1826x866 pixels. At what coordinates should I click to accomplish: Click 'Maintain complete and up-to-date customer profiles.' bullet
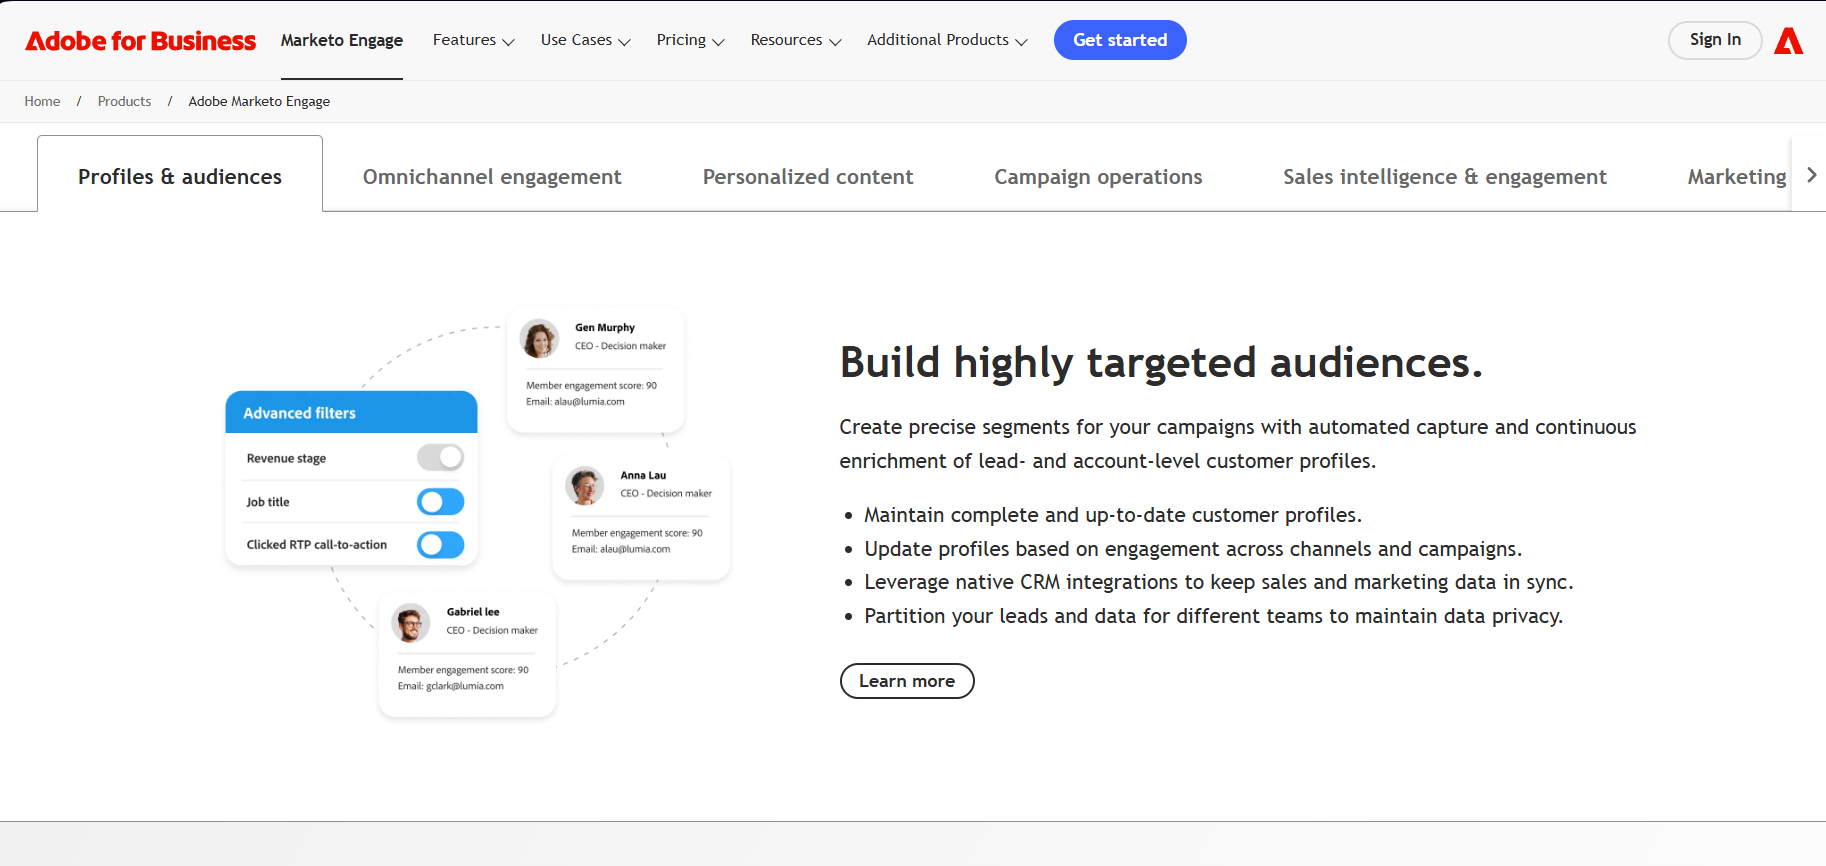(x=1113, y=515)
